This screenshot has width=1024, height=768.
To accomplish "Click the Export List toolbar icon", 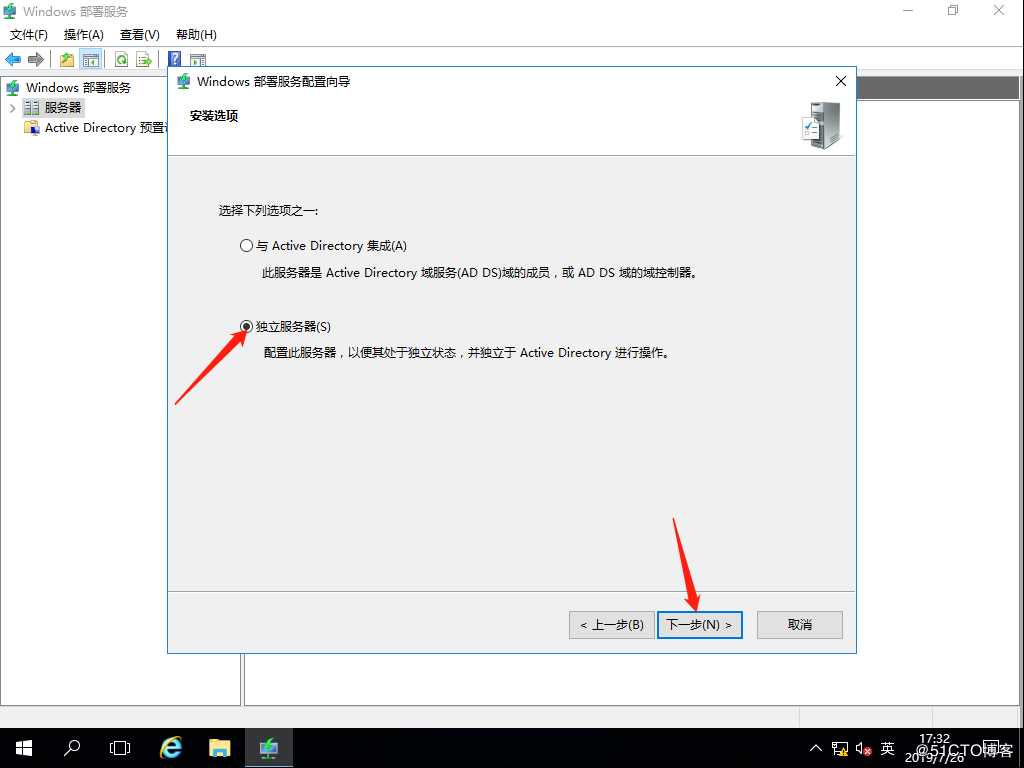I will (x=144, y=59).
